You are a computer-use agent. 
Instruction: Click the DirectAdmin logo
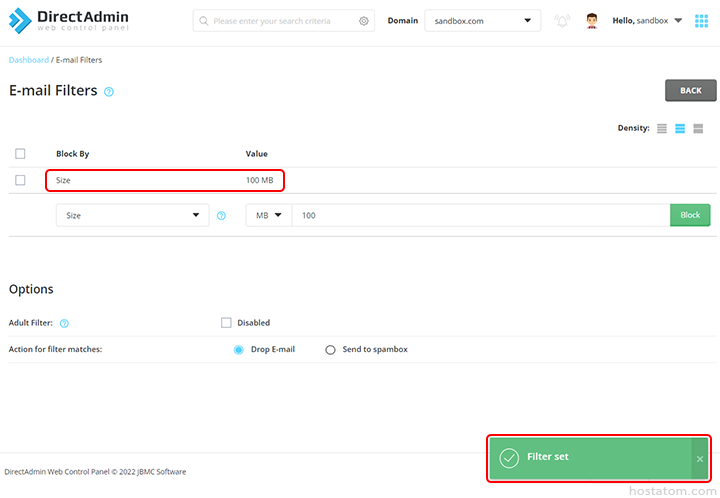66,20
